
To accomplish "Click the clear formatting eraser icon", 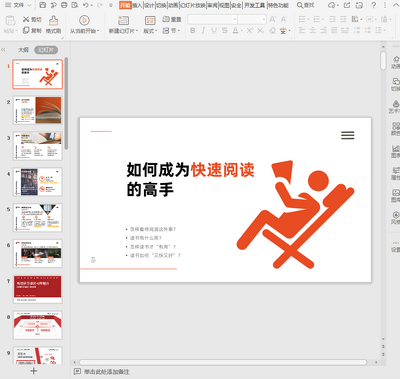I will pos(272,31).
